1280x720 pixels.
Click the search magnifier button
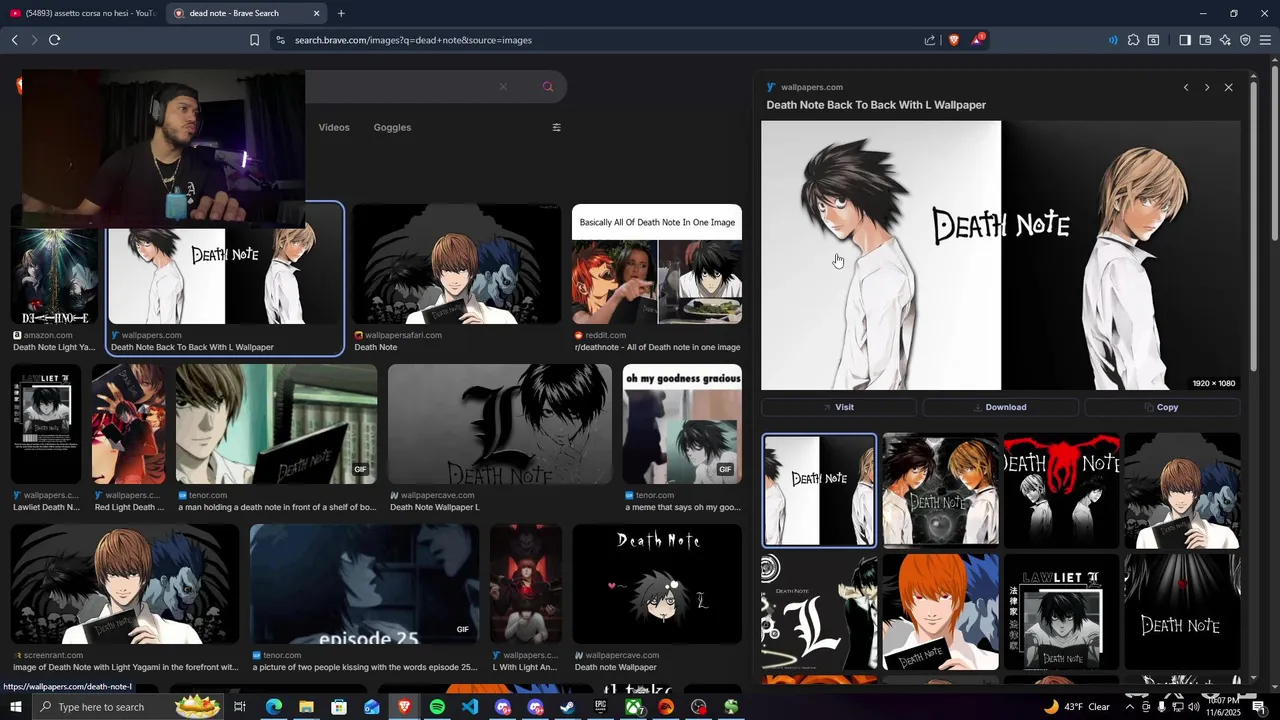point(548,87)
